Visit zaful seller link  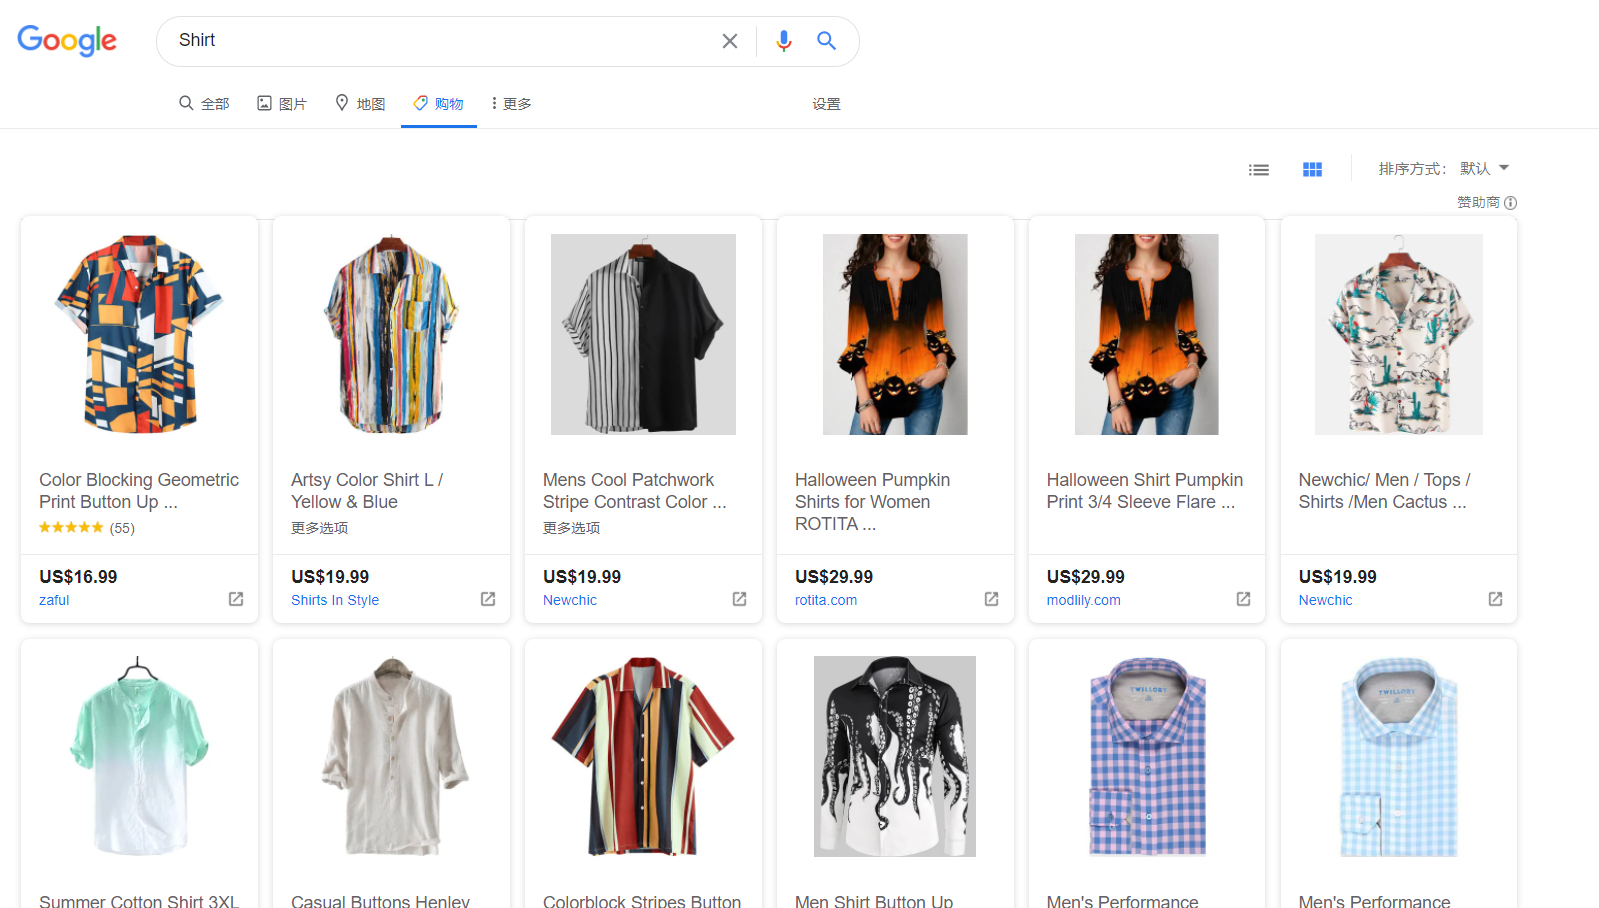tap(54, 600)
